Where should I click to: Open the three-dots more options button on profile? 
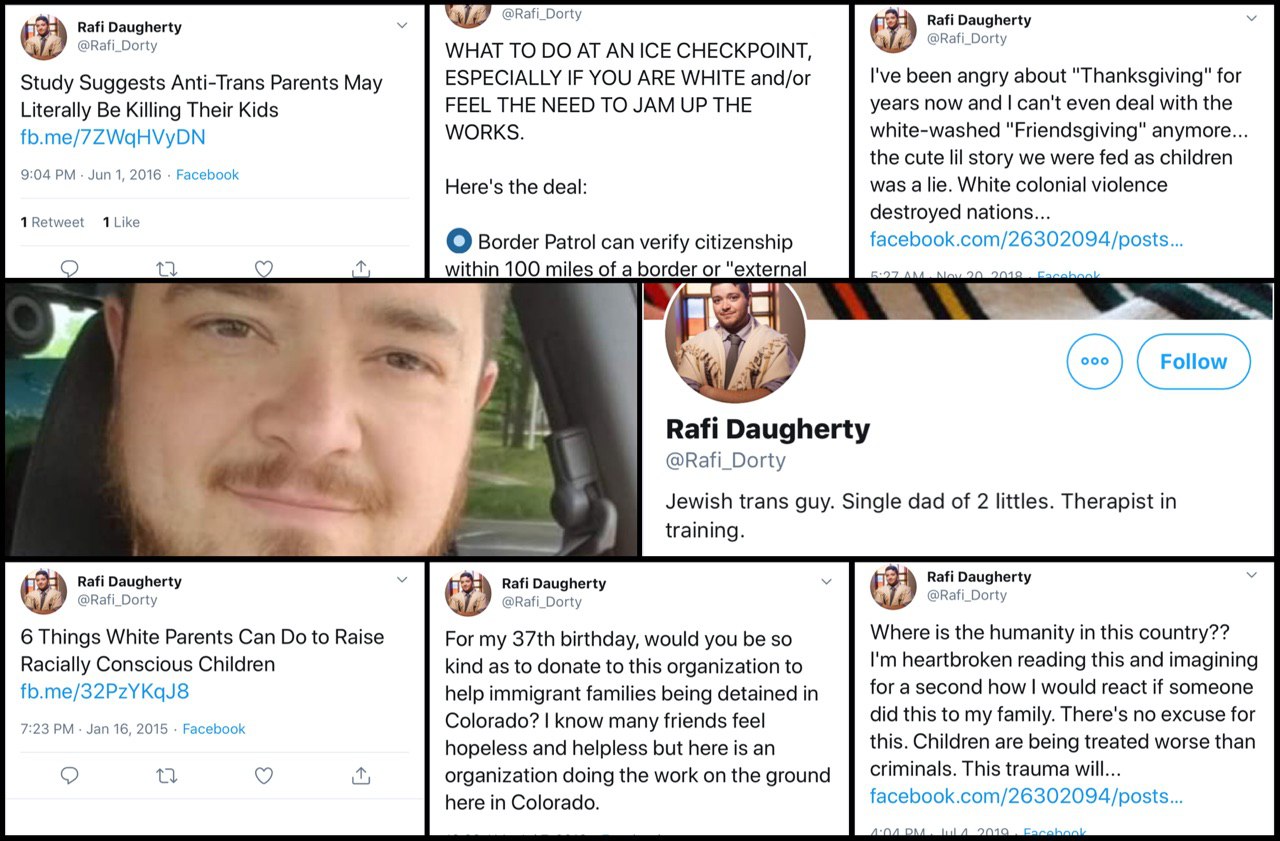(x=1095, y=361)
